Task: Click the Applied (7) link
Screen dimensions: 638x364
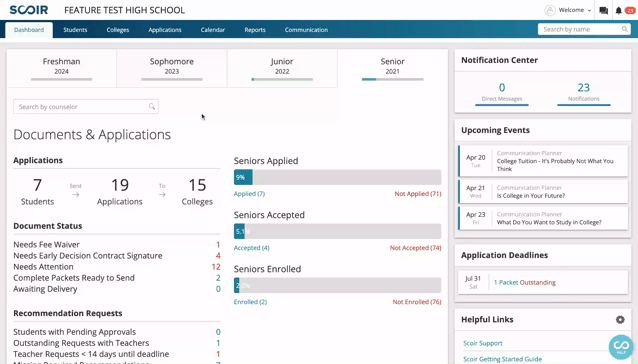Action: coord(249,194)
